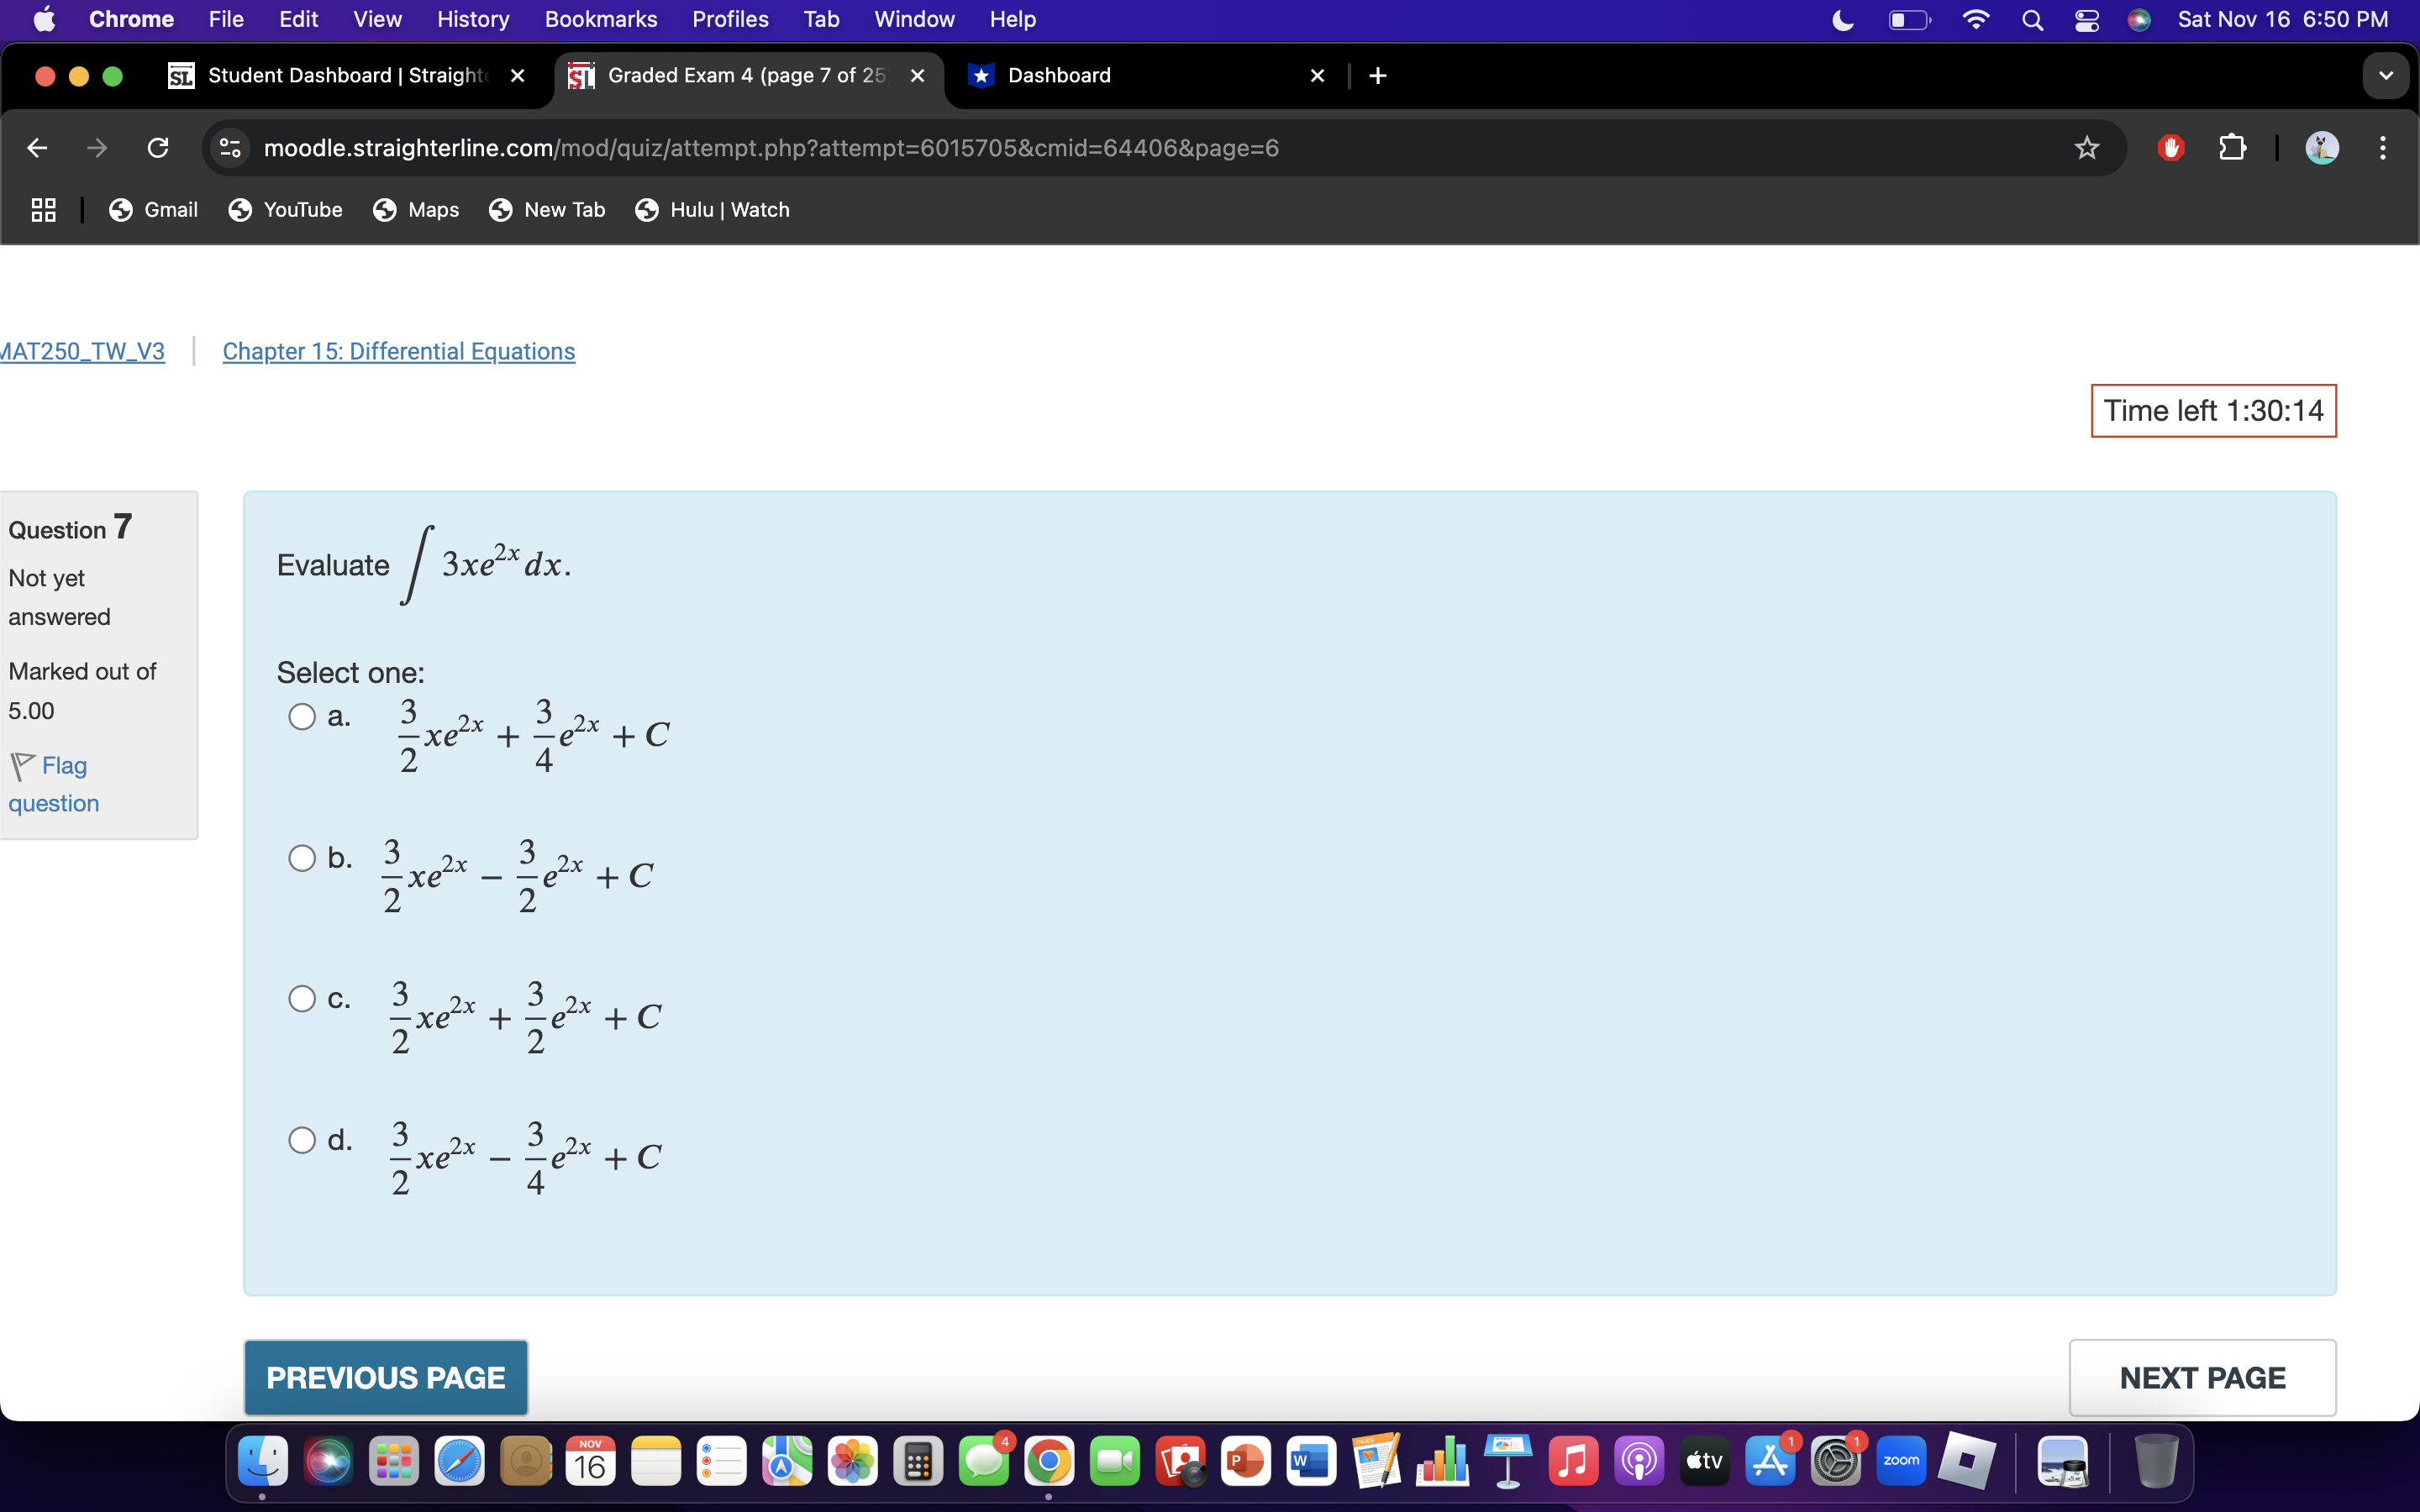
Task: Open the tab search chevron
Action: (x=2385, y=75)
